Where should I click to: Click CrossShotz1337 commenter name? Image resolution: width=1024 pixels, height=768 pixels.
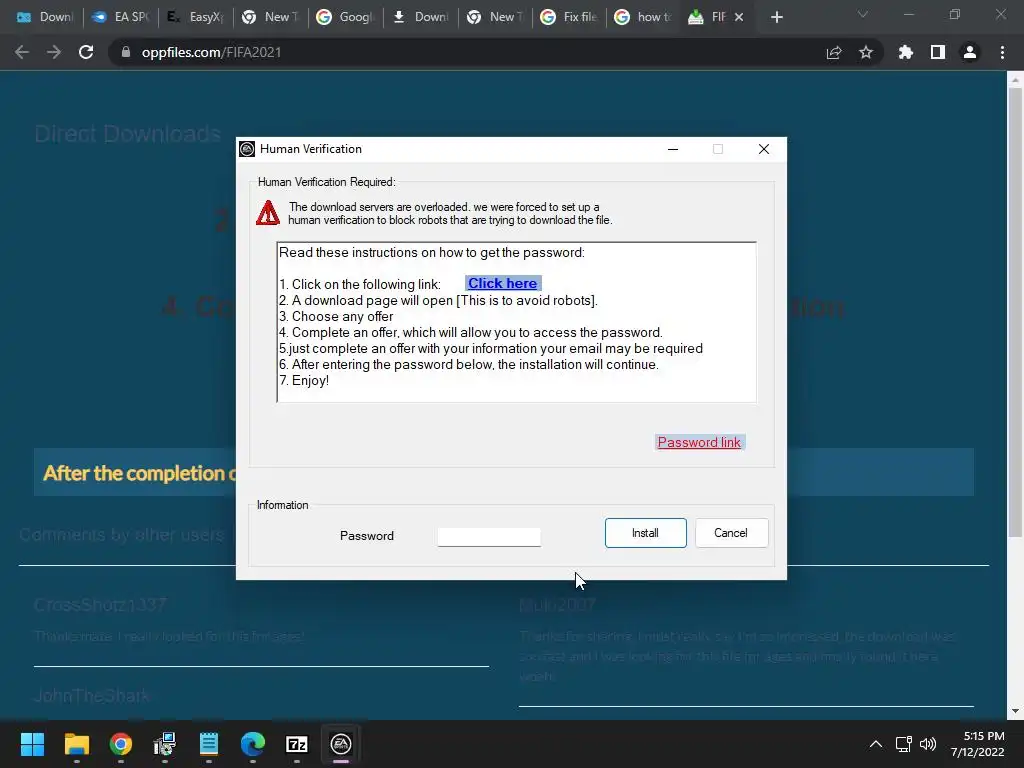point(100,605)
